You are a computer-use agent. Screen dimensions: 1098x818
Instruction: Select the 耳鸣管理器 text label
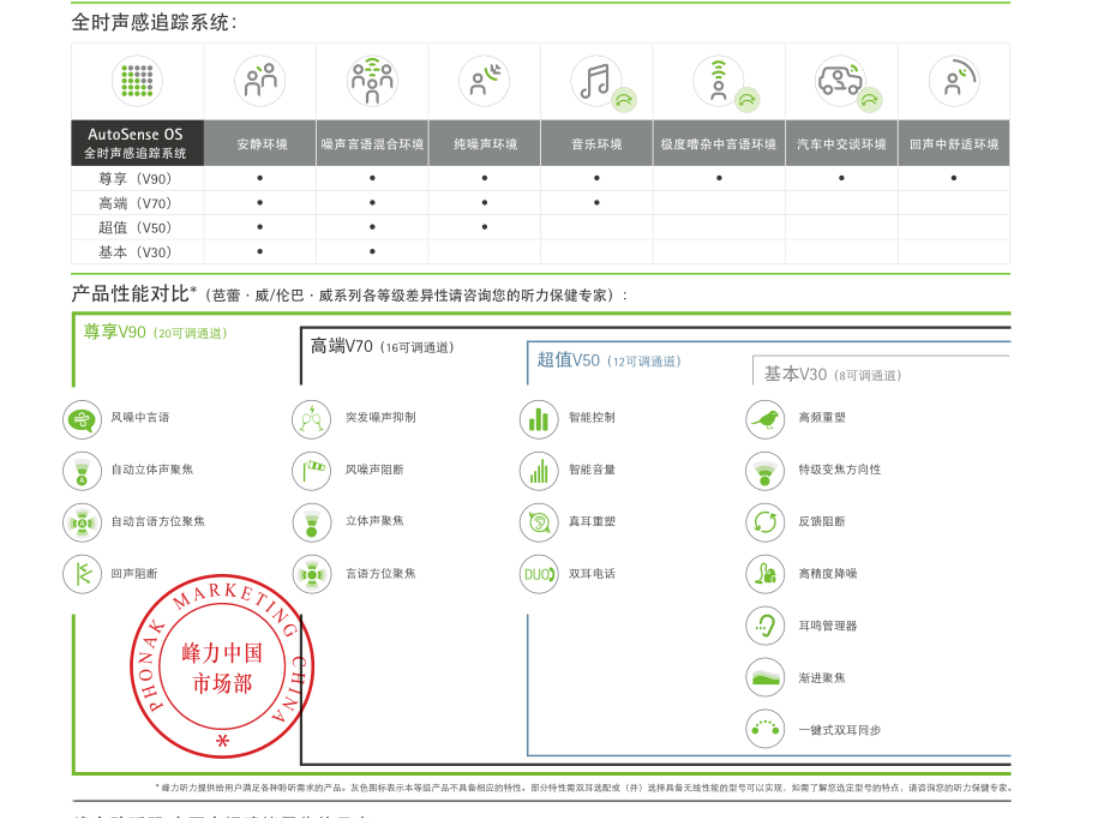pyautogui.click(x=828, y=625)
